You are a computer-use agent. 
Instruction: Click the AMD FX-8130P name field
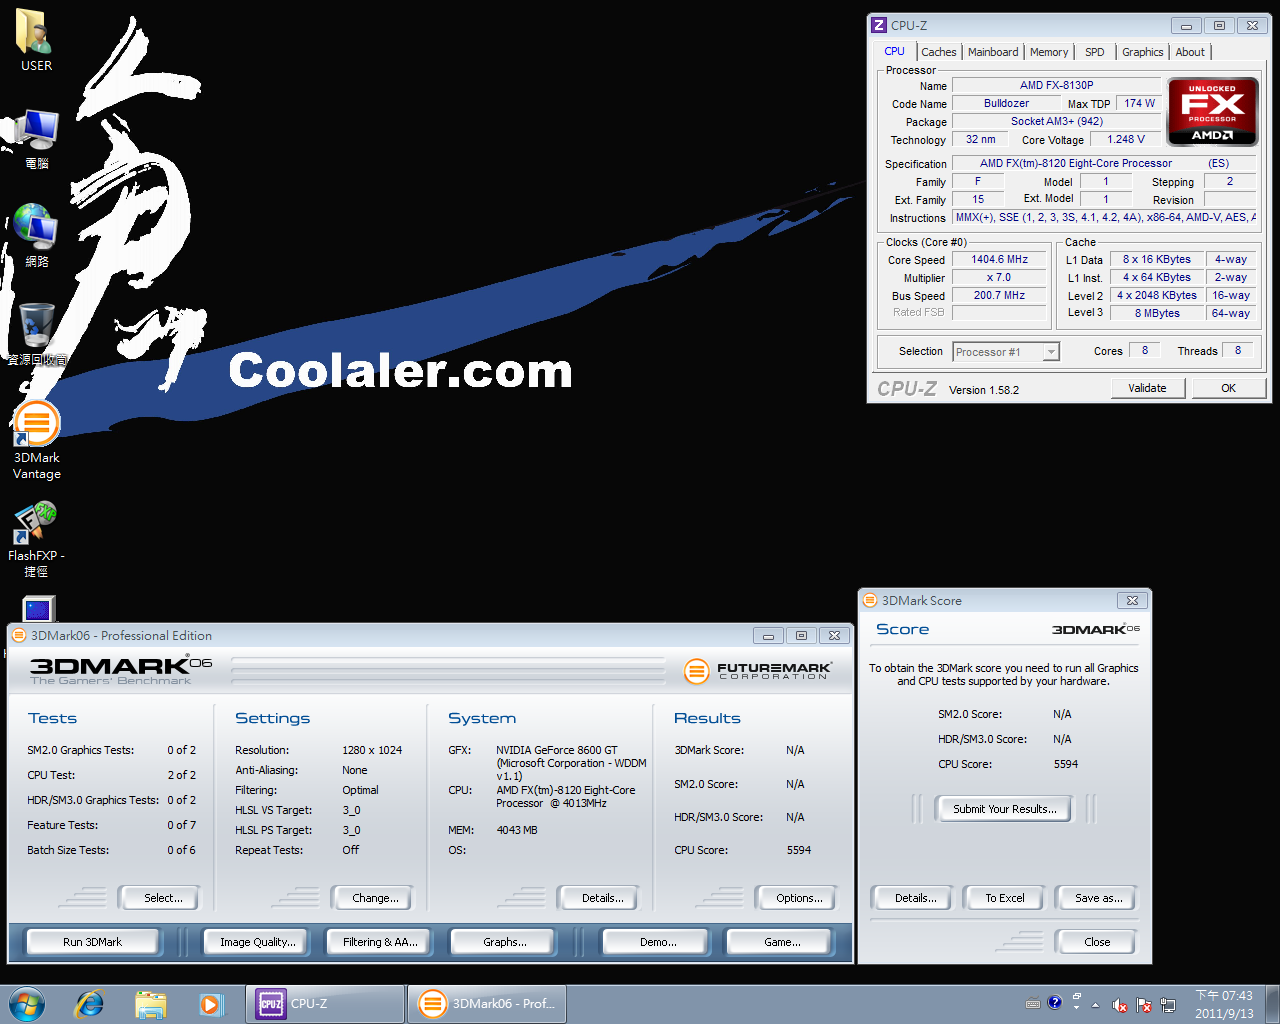click(x=1056, y=85)
